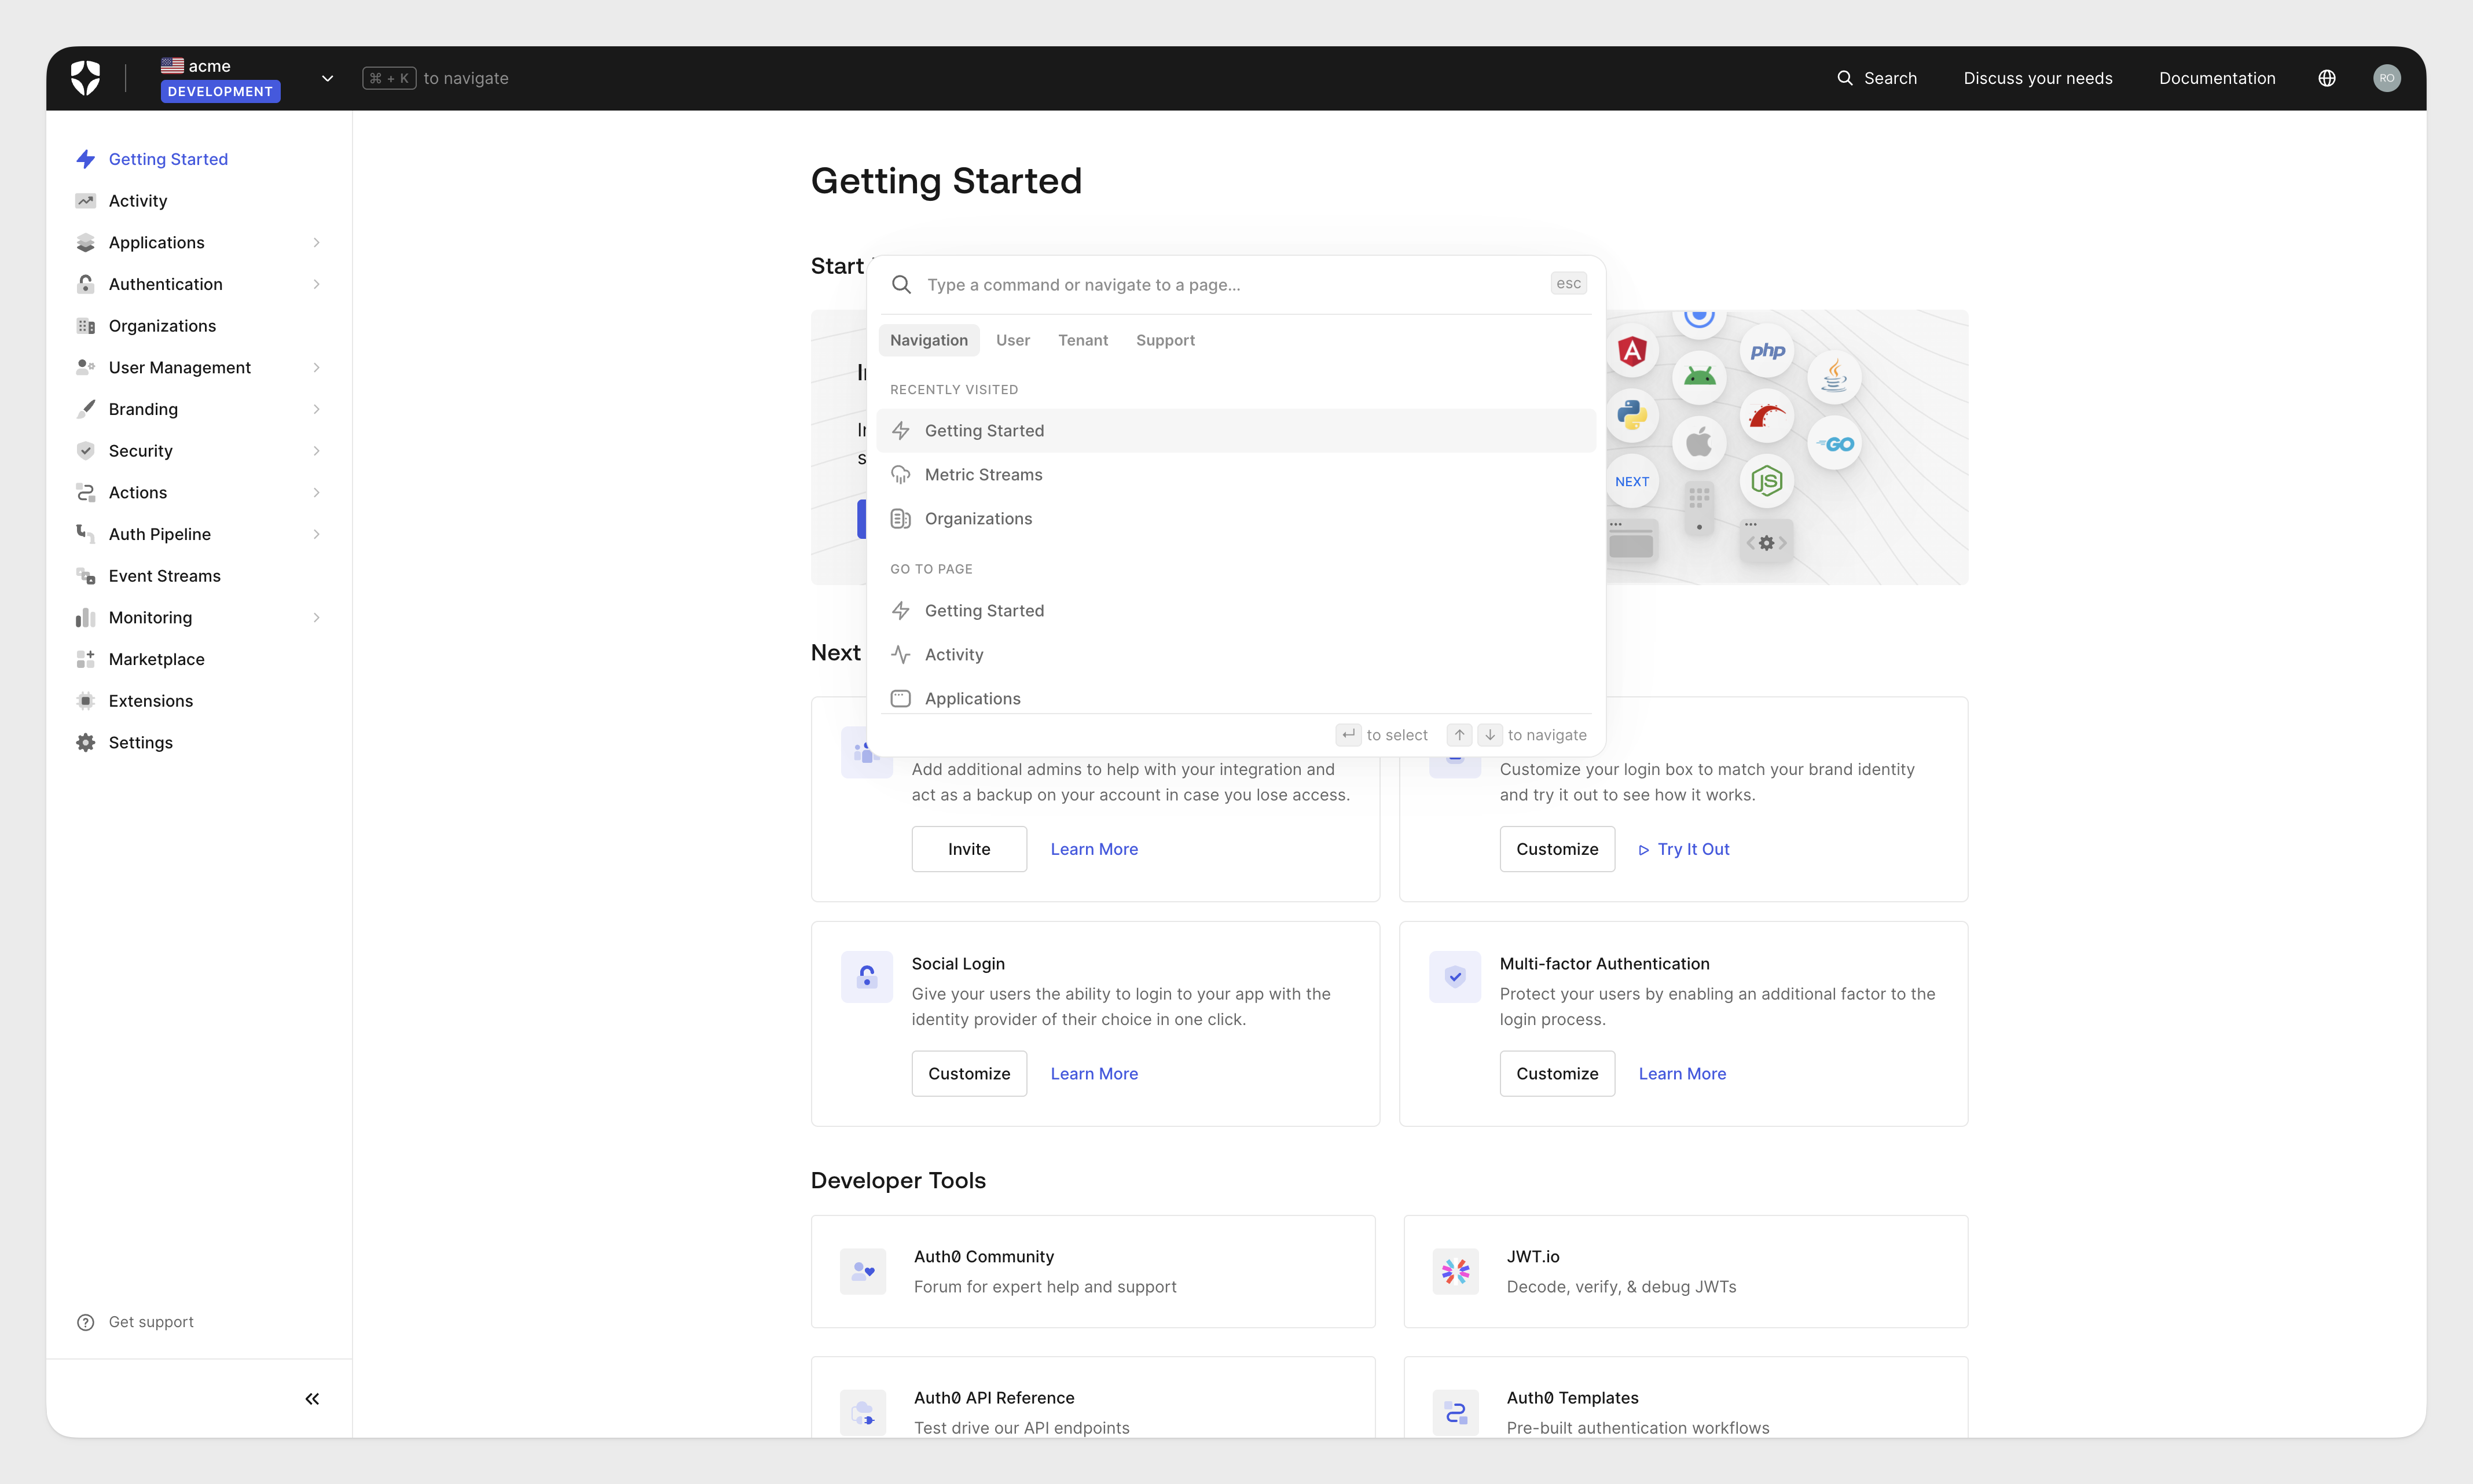Click the Get support question mark icon

tap(86, 1322)
